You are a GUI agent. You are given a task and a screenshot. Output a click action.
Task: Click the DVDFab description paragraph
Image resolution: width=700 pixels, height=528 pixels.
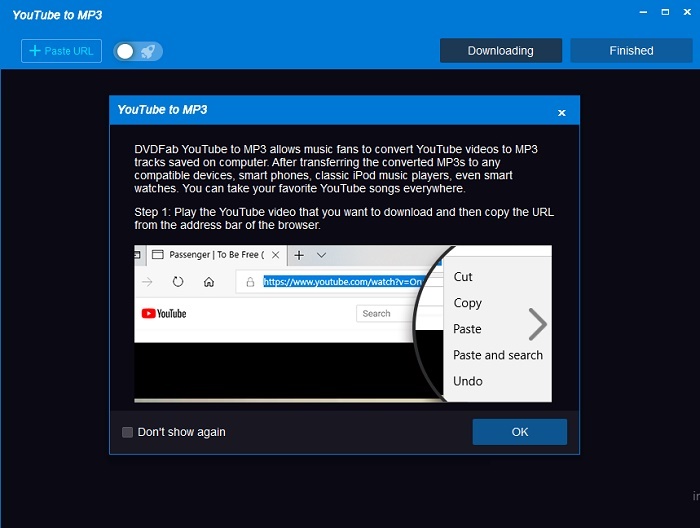(336, 169)
